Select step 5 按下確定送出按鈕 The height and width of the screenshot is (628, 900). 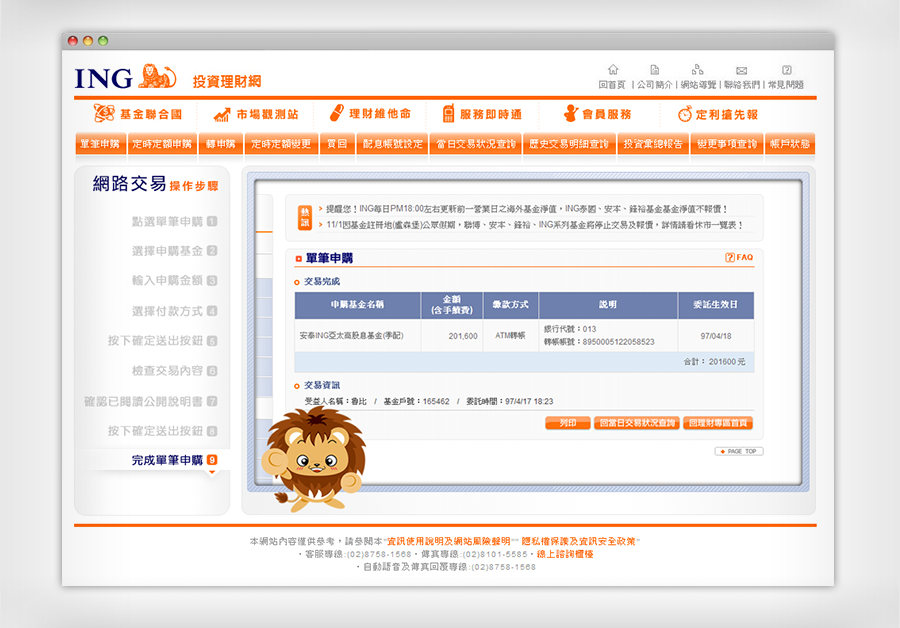click(x=162, y=341)
